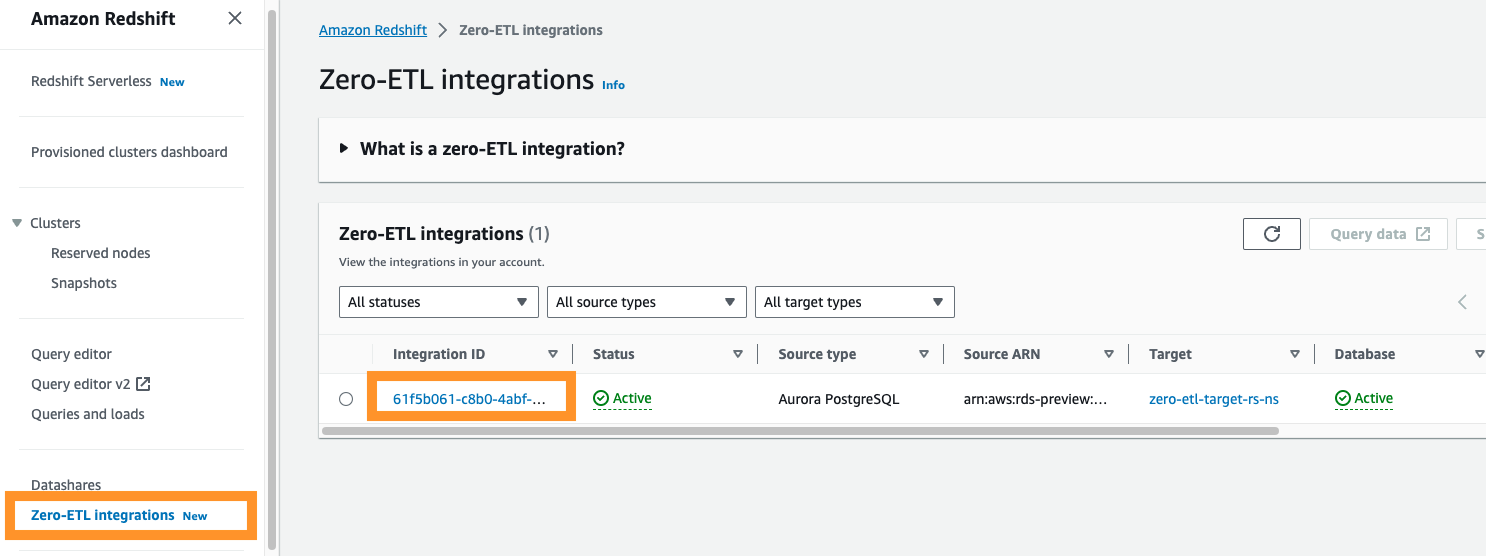Click the table's horizontal scrollbar
The width and height of the screenshot is (1486, 556).
coord(800,431)
